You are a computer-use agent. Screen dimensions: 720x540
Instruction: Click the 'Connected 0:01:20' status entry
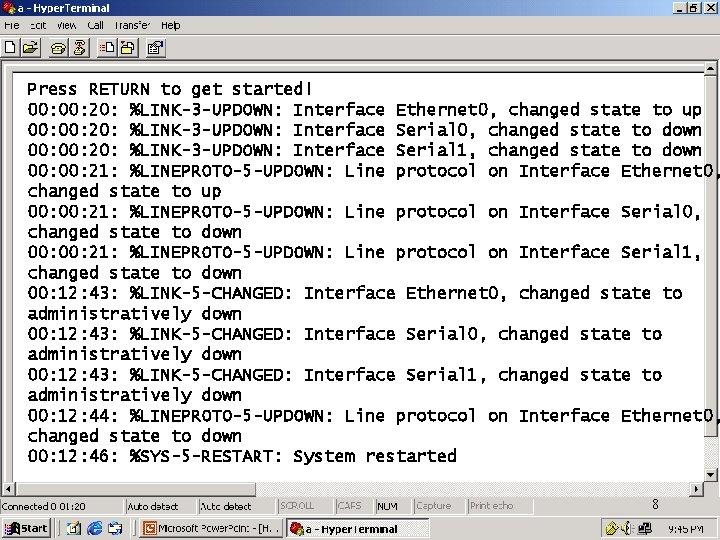coord(44,506)
